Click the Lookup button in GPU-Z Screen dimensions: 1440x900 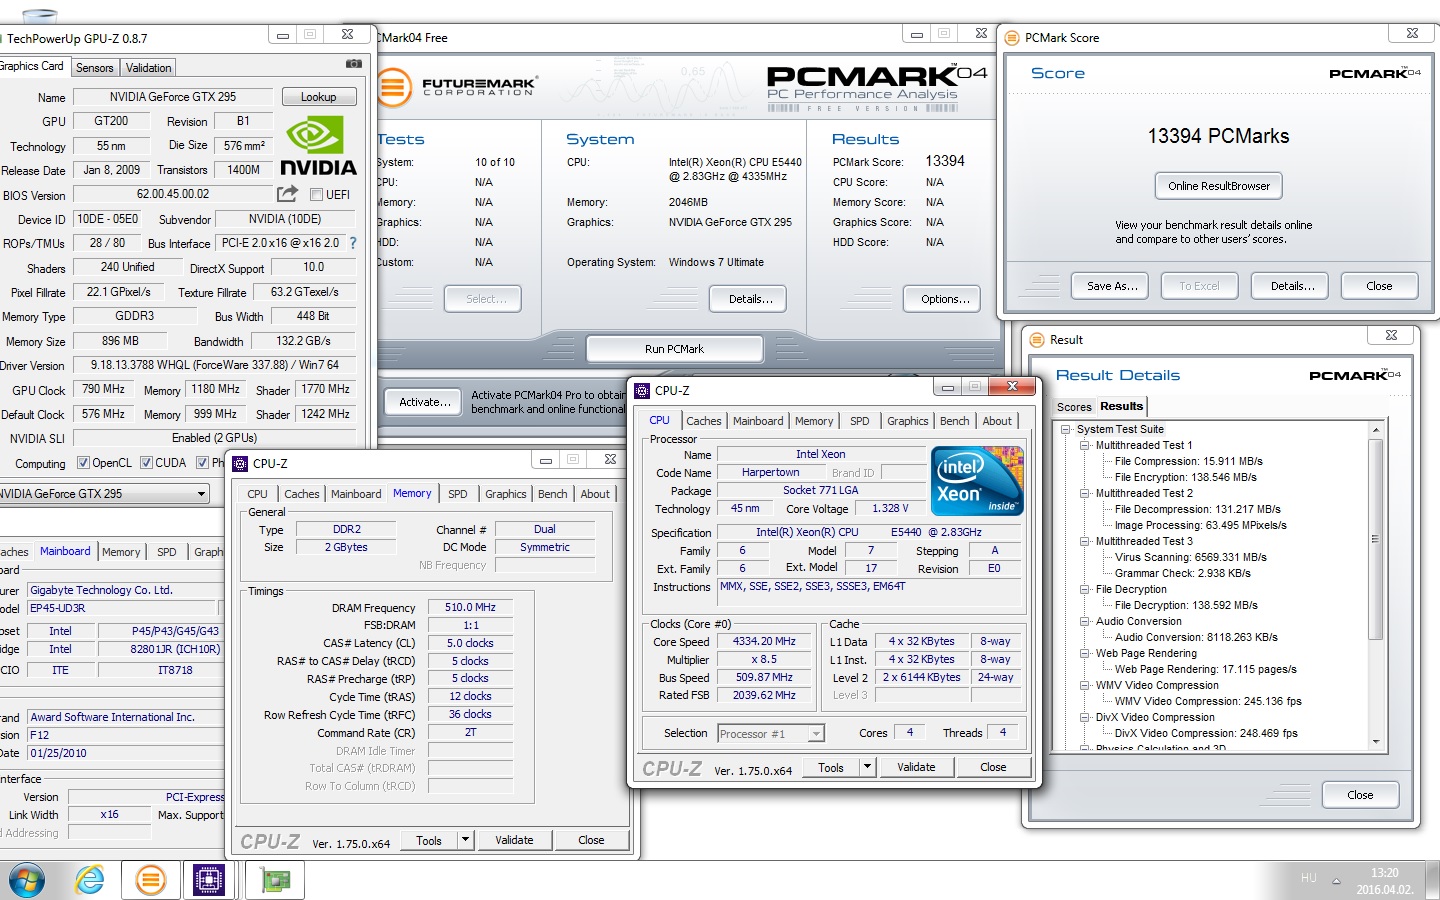318,97
